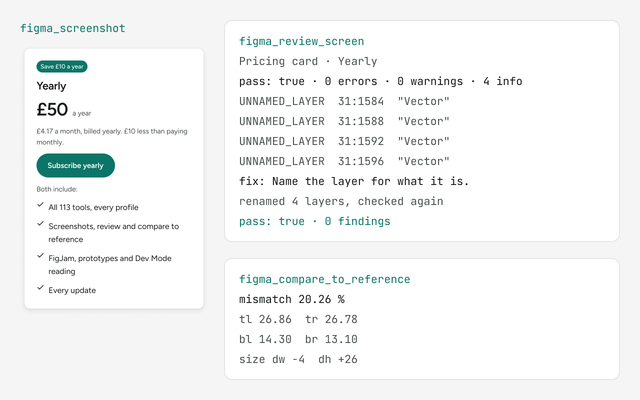Viewport: 640px width, 400px height.
Task: Click 'FigJam, prototypes and Dev Mode reading'
Action: pyautogui.click(x=110, y=264)
